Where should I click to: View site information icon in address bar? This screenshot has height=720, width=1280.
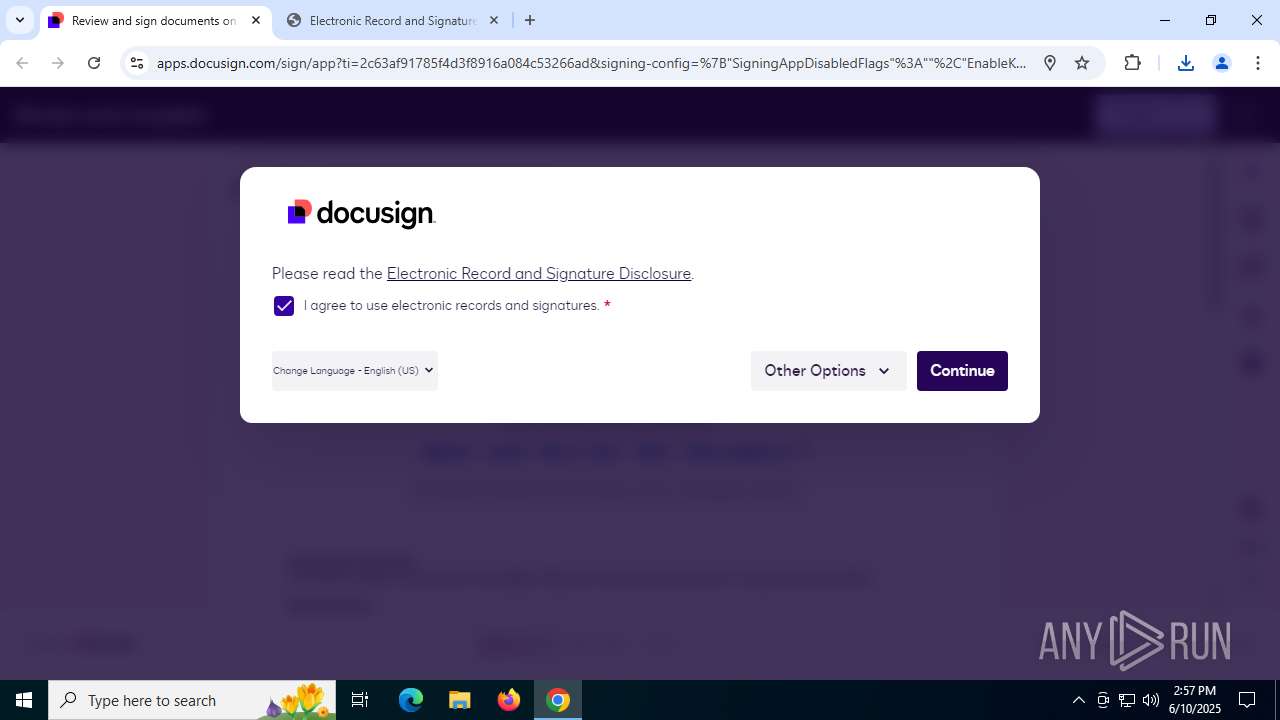[x=137, y=63]
